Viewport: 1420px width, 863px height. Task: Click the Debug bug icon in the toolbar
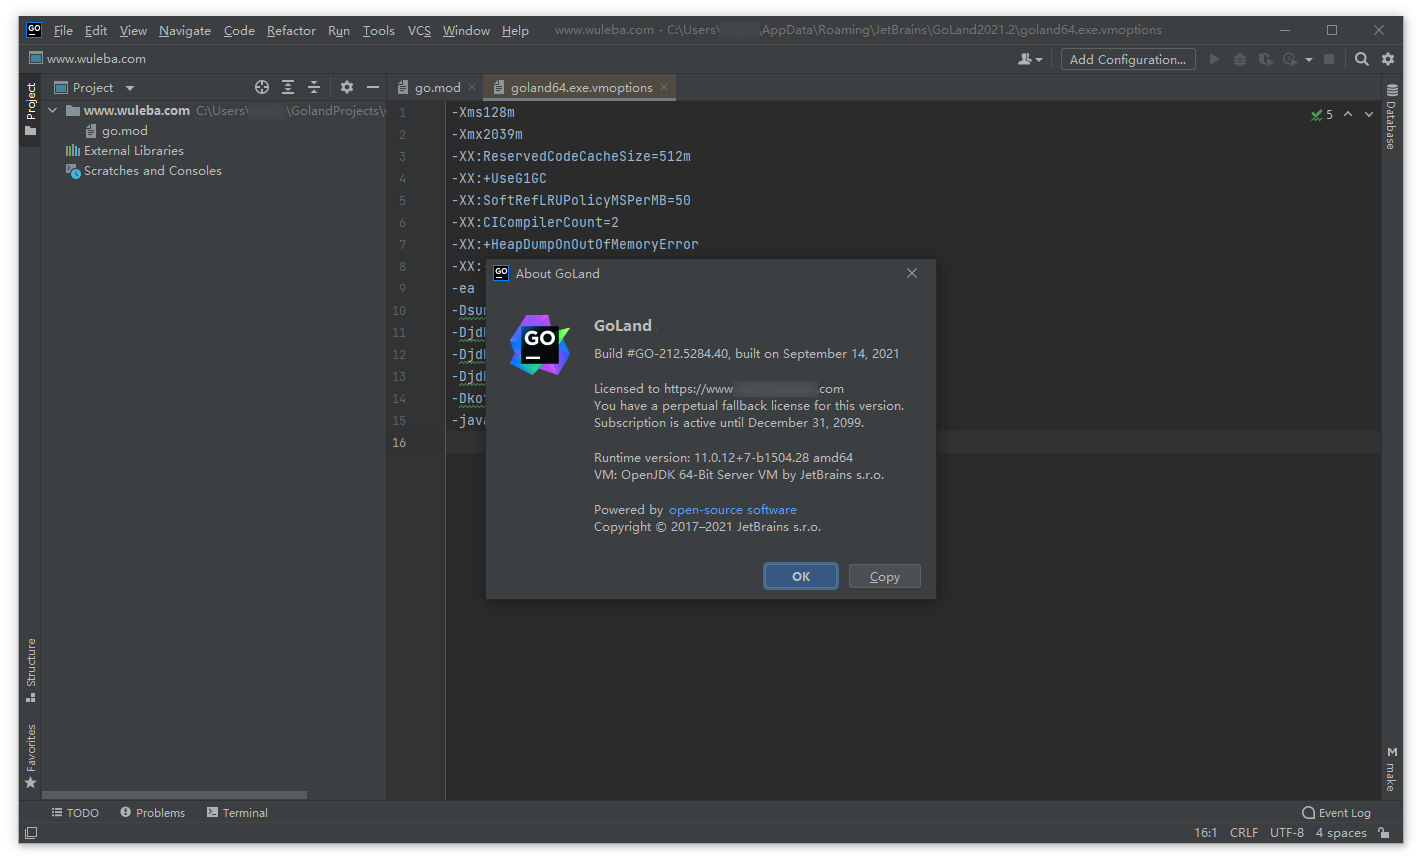pyautogui.click(x=1240, y=59)
